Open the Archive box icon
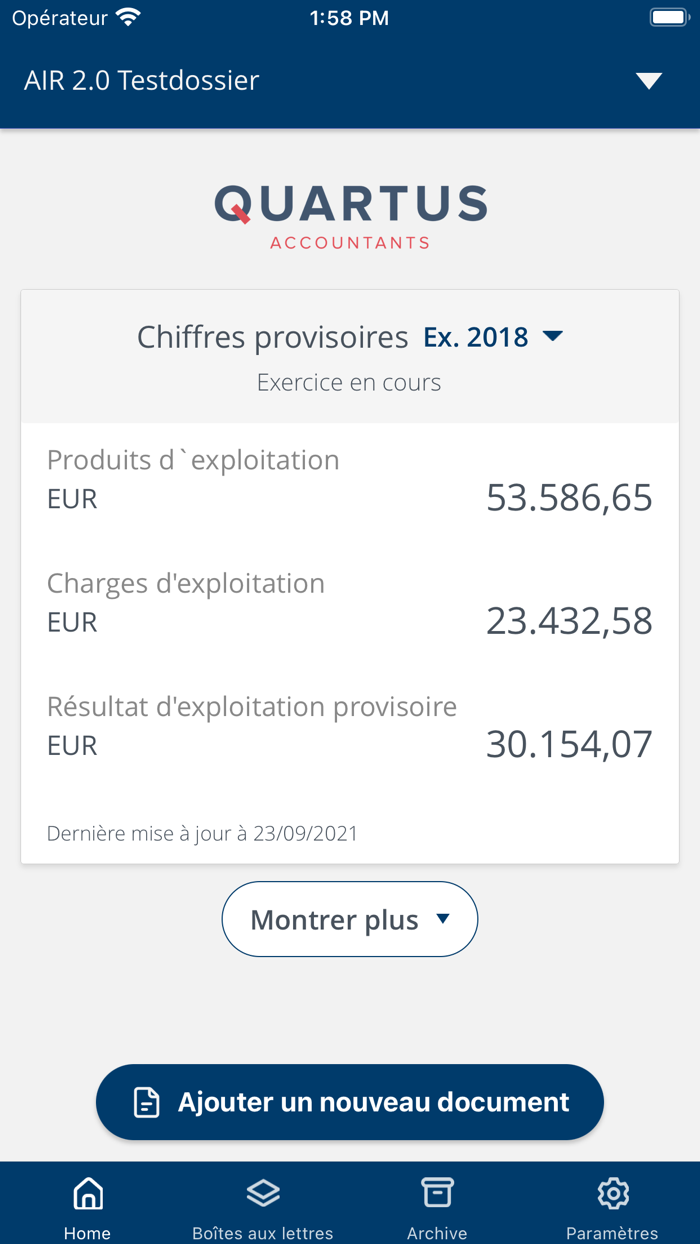The image size is (700, 1244). pyautogui.click(x=437, y=1192)
